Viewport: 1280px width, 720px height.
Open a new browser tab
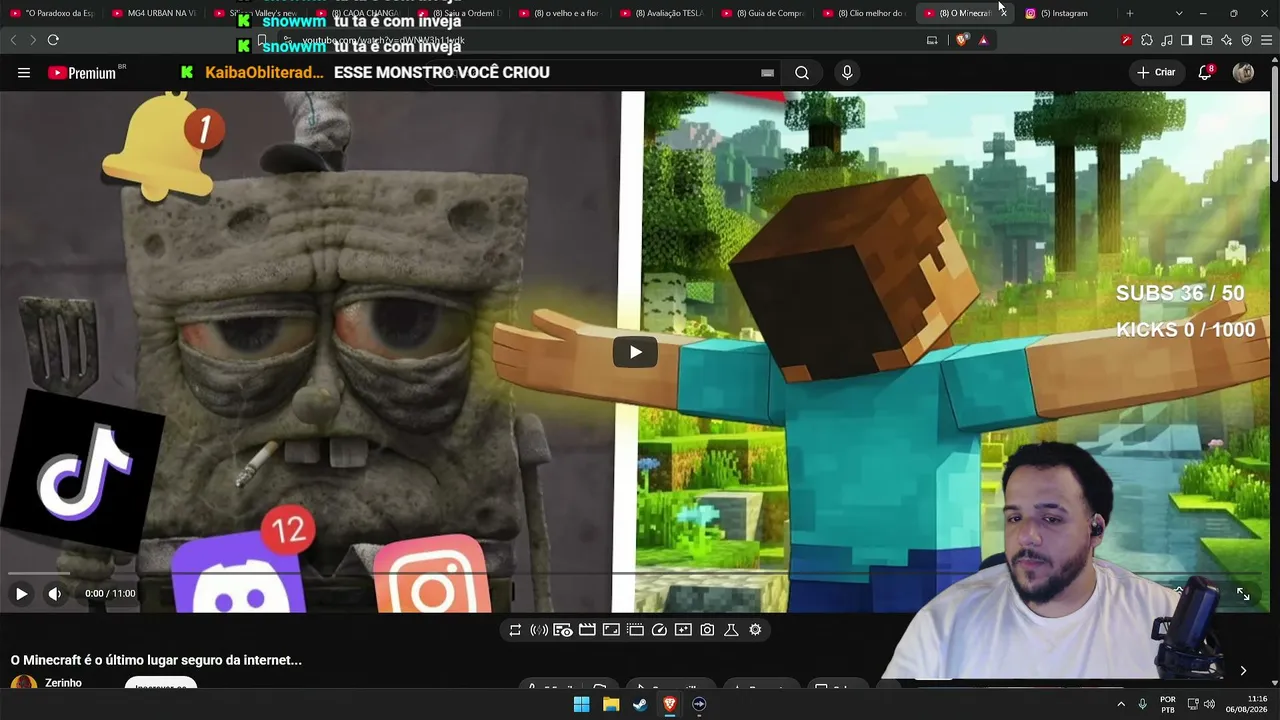pyautogui.click(x=1130, y=13)
